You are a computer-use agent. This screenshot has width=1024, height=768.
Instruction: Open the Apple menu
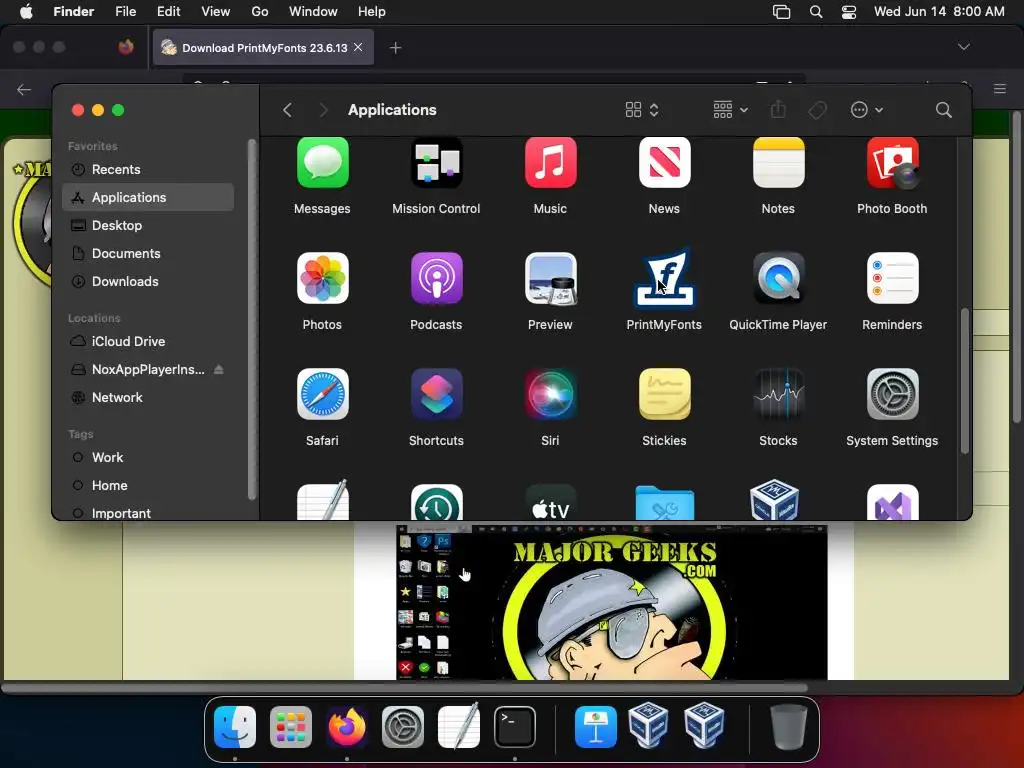26,12
